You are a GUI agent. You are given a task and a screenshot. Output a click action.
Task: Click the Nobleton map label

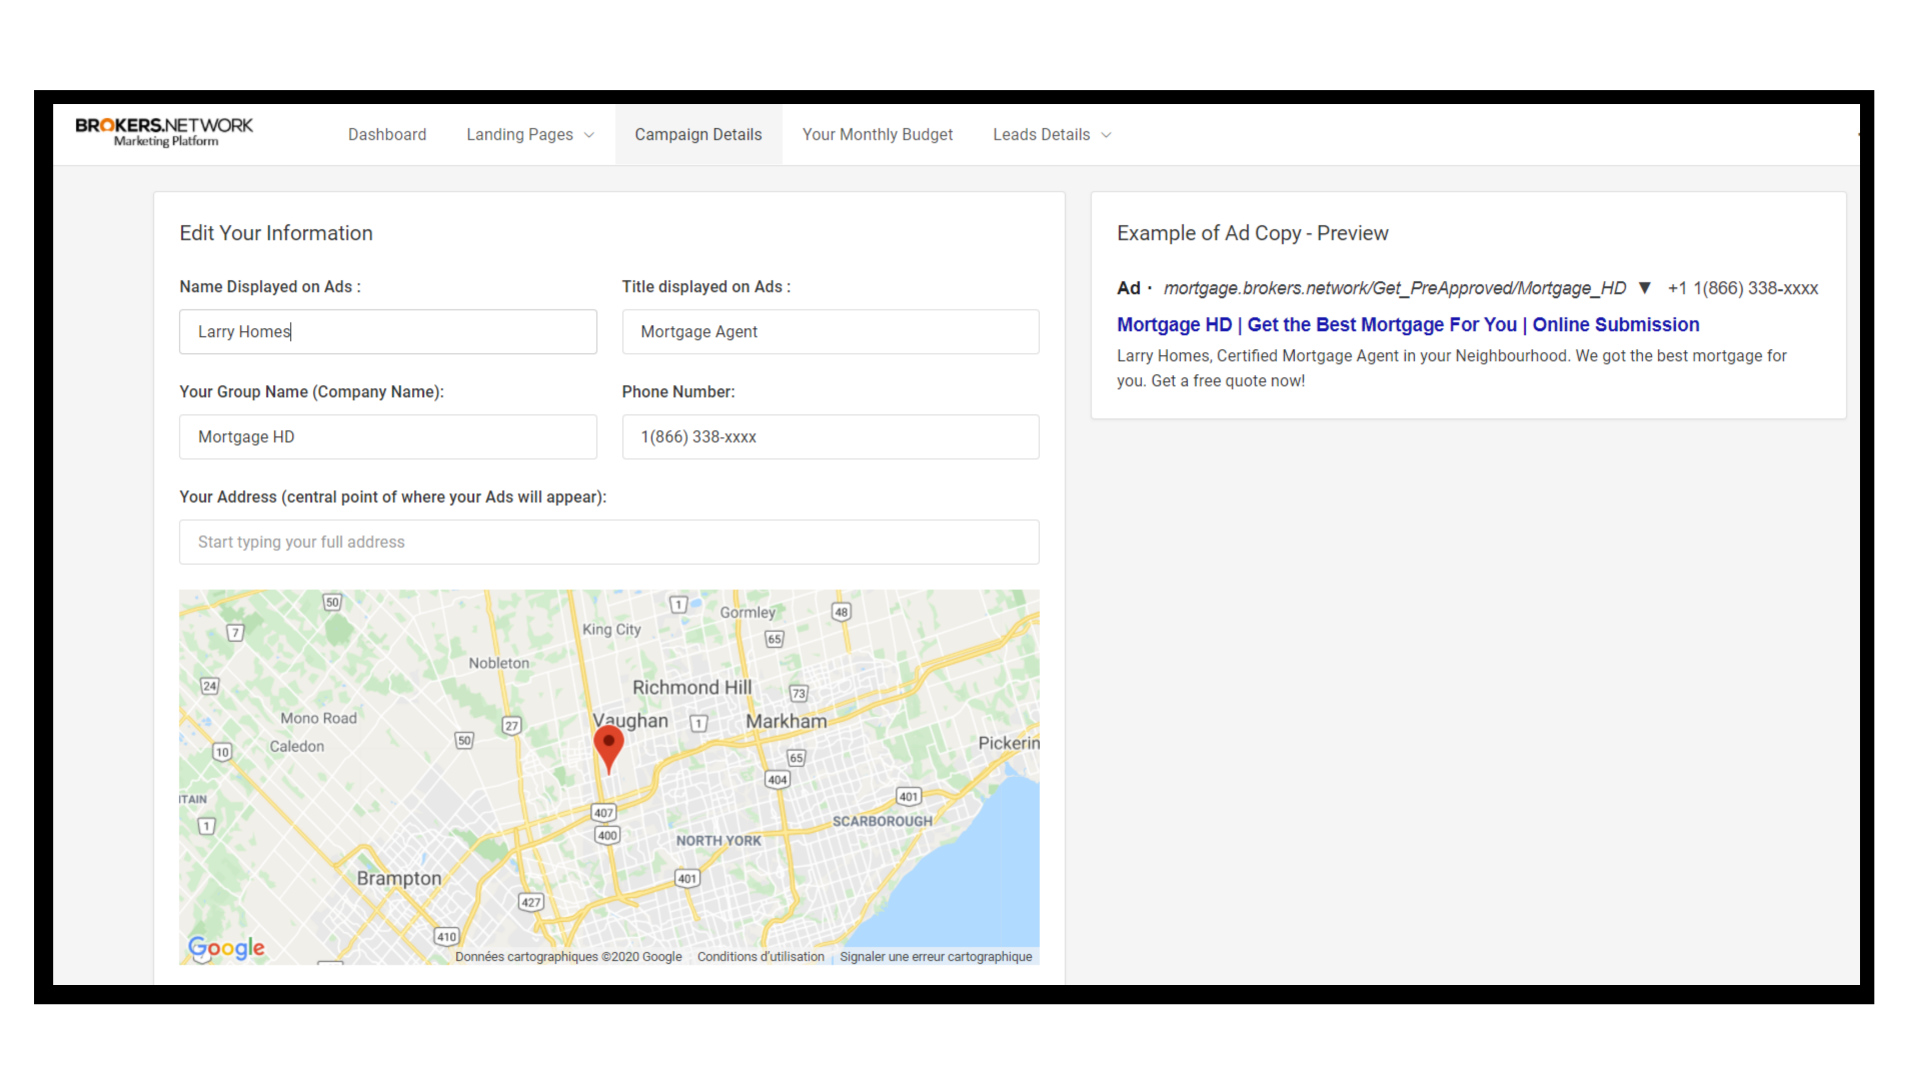499,663
